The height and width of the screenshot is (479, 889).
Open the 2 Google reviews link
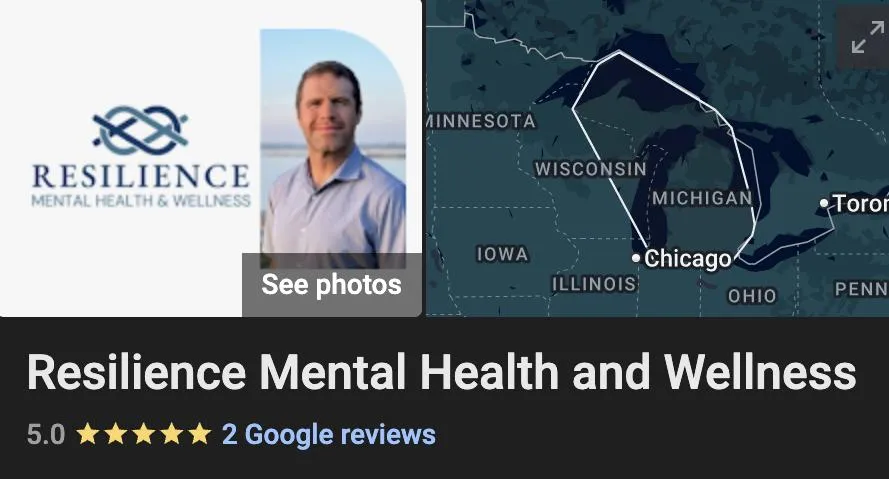click(x=329, y=435)
